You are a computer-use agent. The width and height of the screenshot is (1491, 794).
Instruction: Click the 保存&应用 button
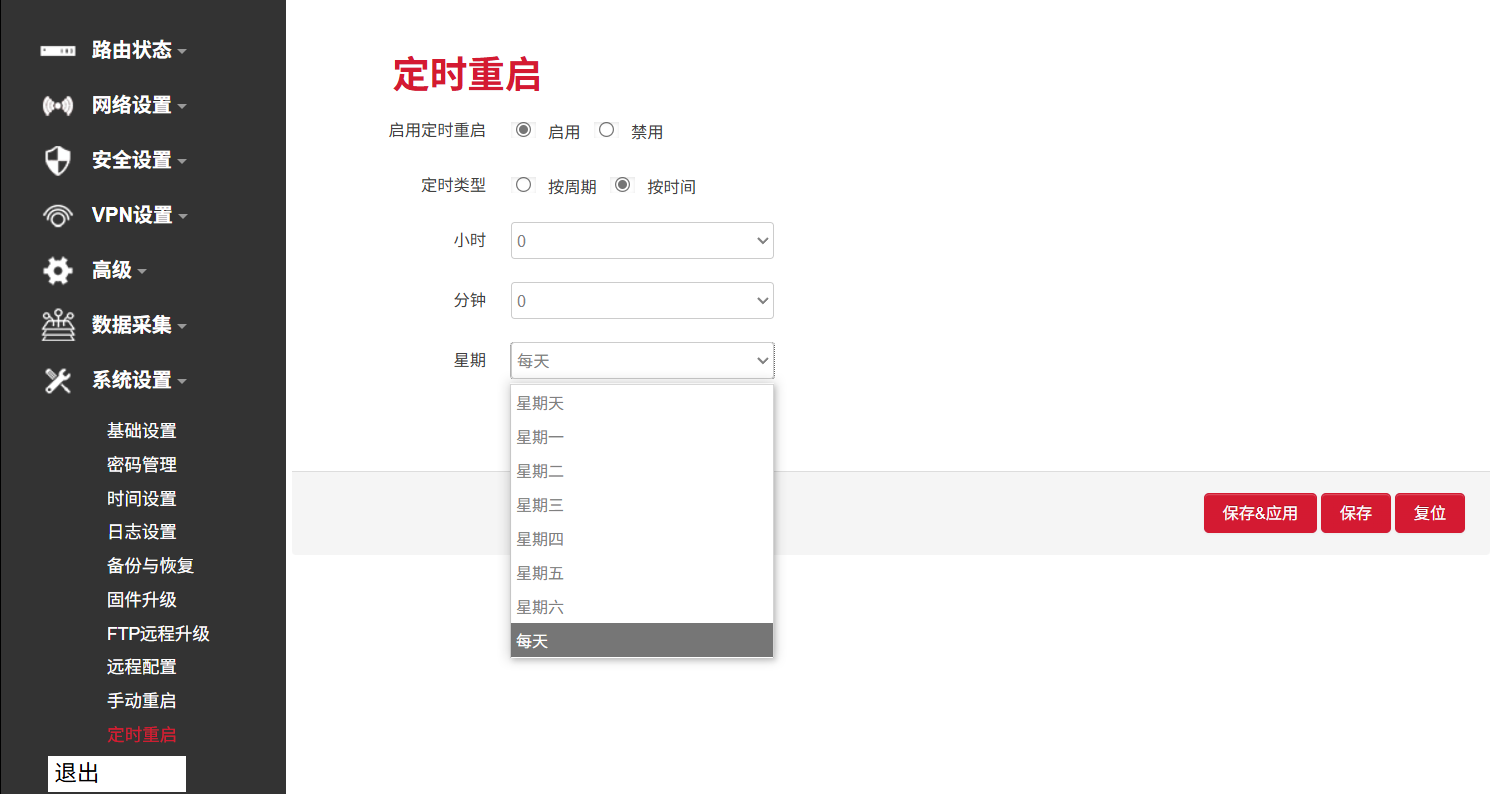1260,512
